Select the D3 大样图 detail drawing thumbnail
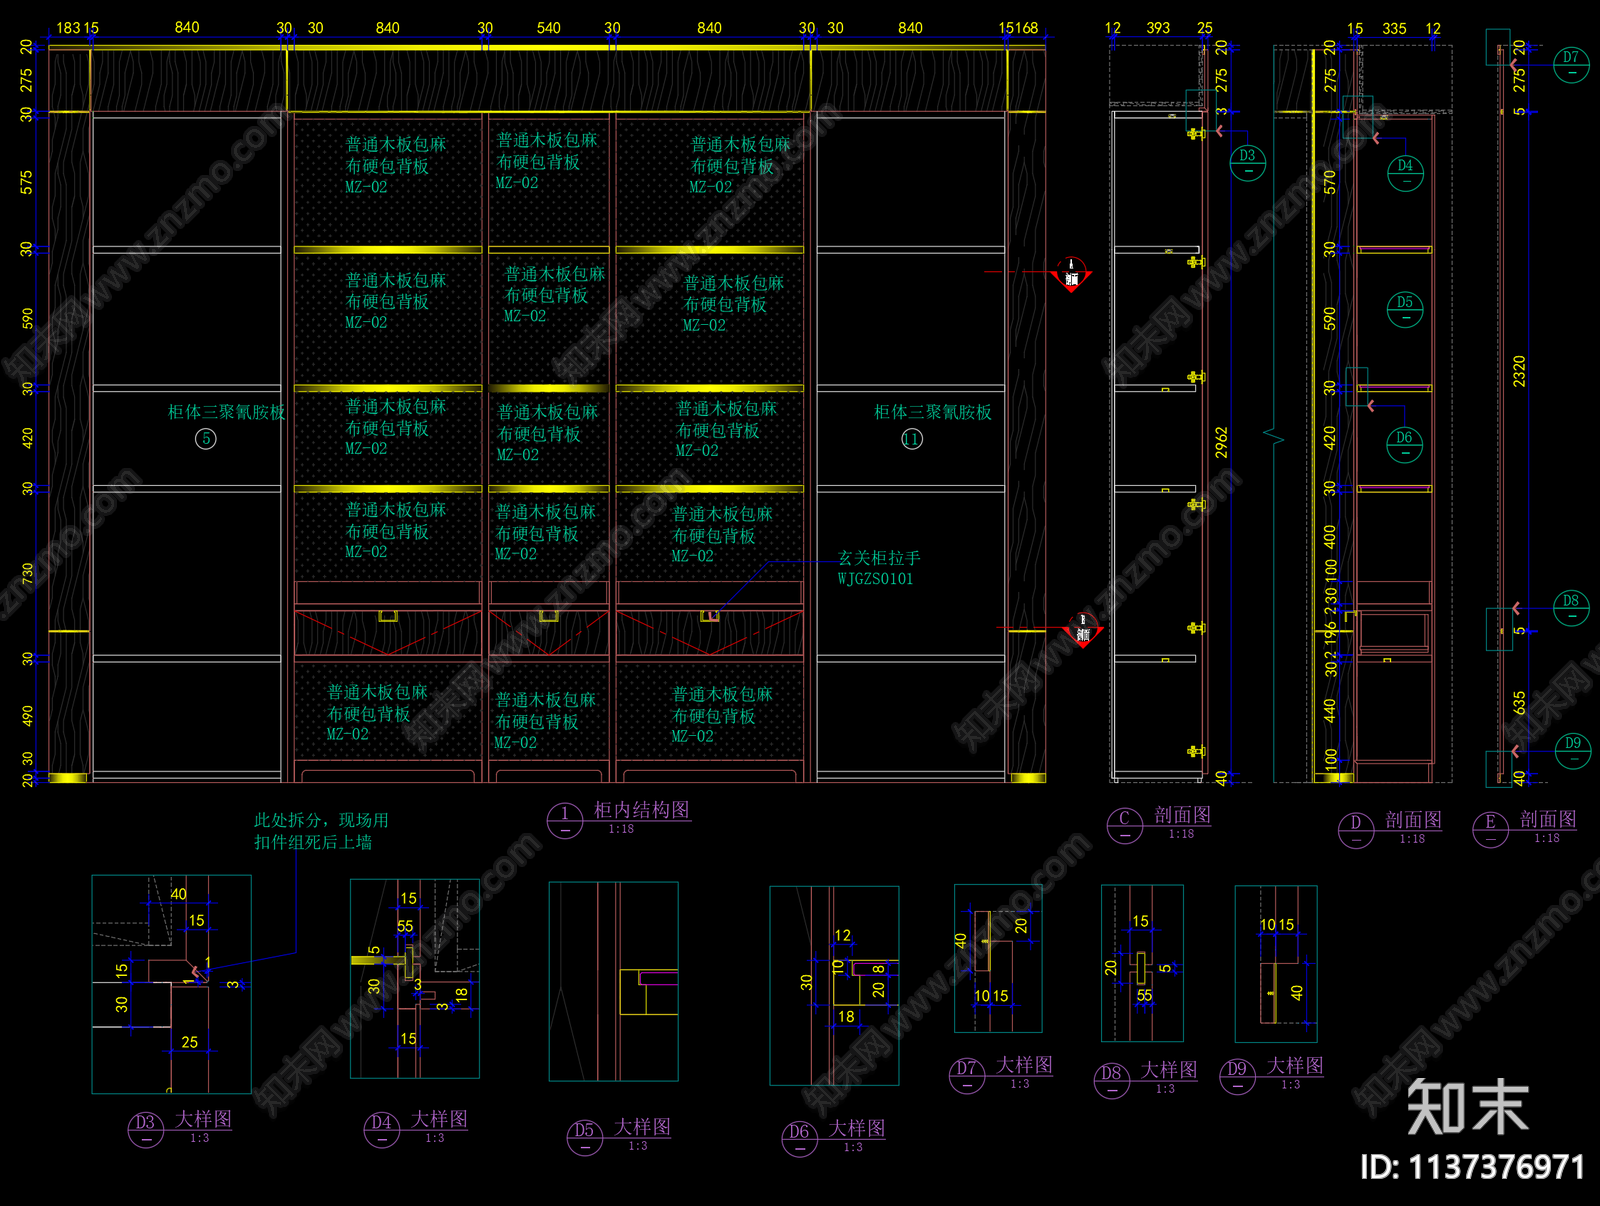The height and width of the screenshot is (1206, 1600). [x=171, y=984]
